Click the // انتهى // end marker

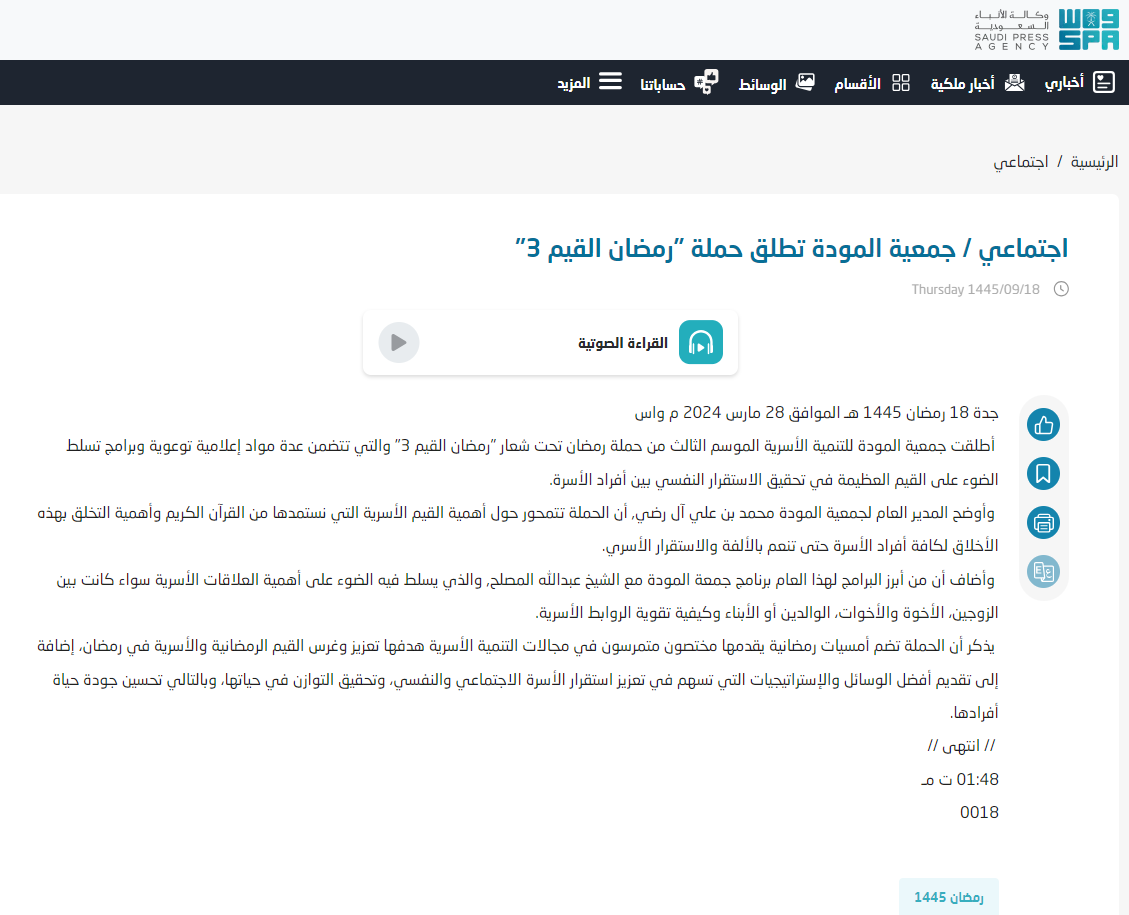tap(961, 746)
